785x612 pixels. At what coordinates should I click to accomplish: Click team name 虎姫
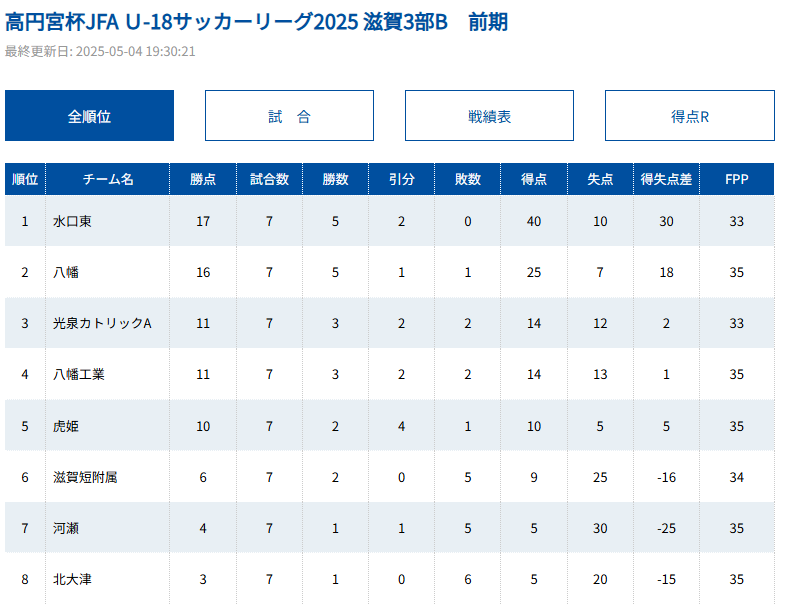[x=66, y=426]
